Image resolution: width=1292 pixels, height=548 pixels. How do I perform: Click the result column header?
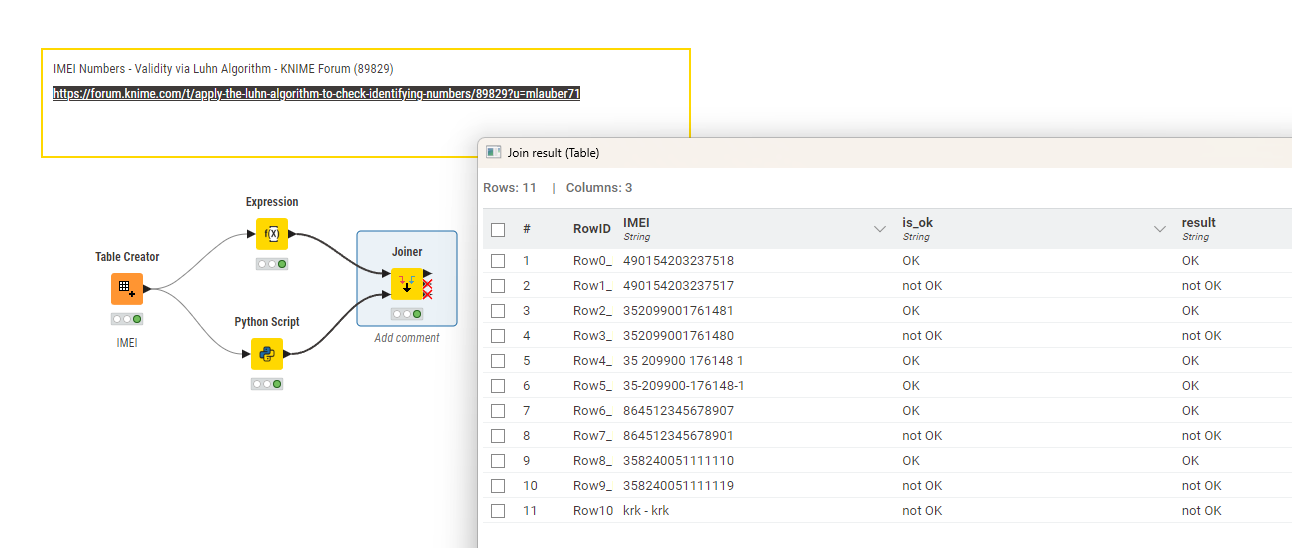click(1198, 223)
